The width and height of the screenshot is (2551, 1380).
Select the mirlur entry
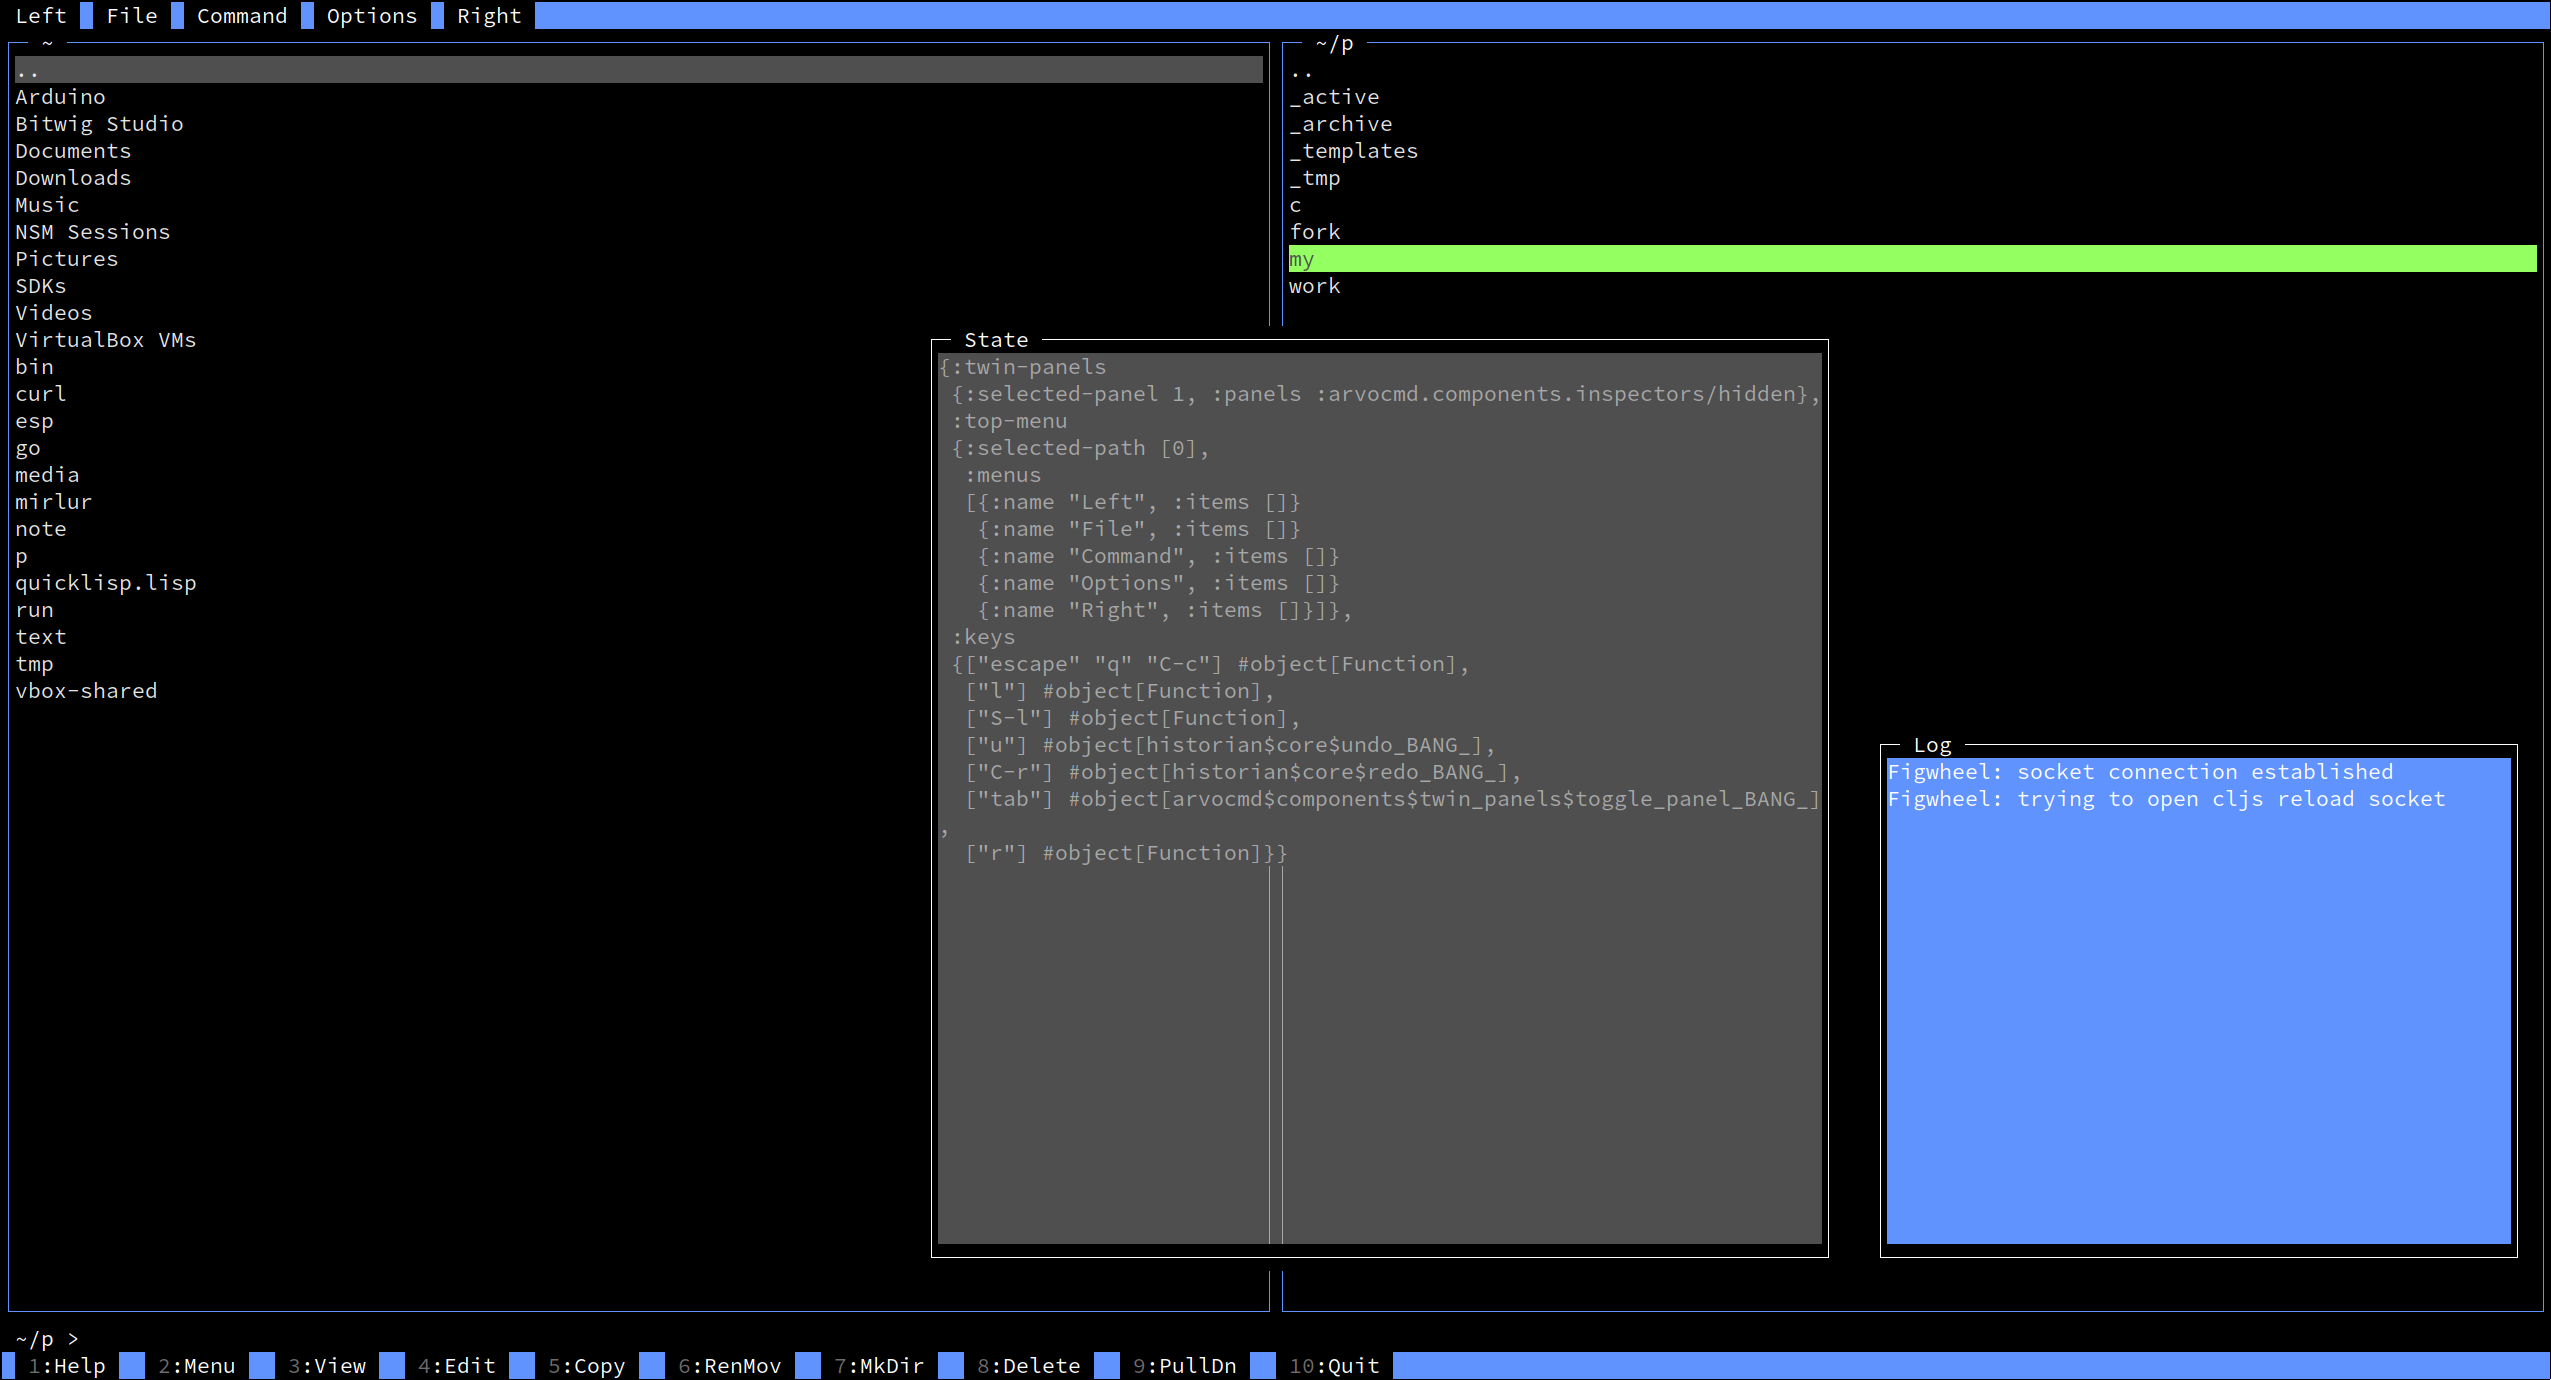[54, 502]
